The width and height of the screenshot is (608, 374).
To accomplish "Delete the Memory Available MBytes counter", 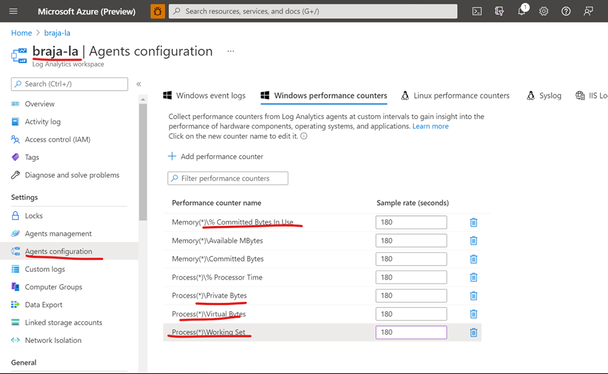I will pyautogui.click(x=473, y=241).
